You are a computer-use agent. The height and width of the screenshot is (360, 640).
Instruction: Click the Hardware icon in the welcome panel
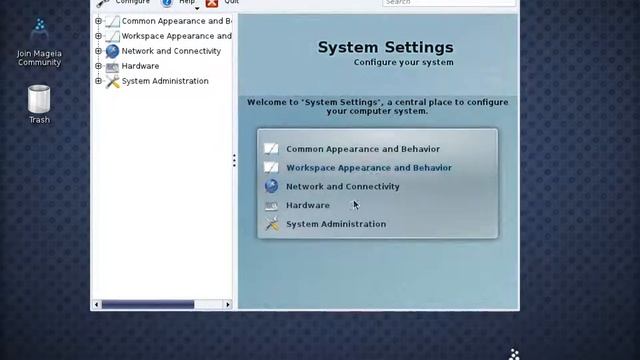click(271, 205)
